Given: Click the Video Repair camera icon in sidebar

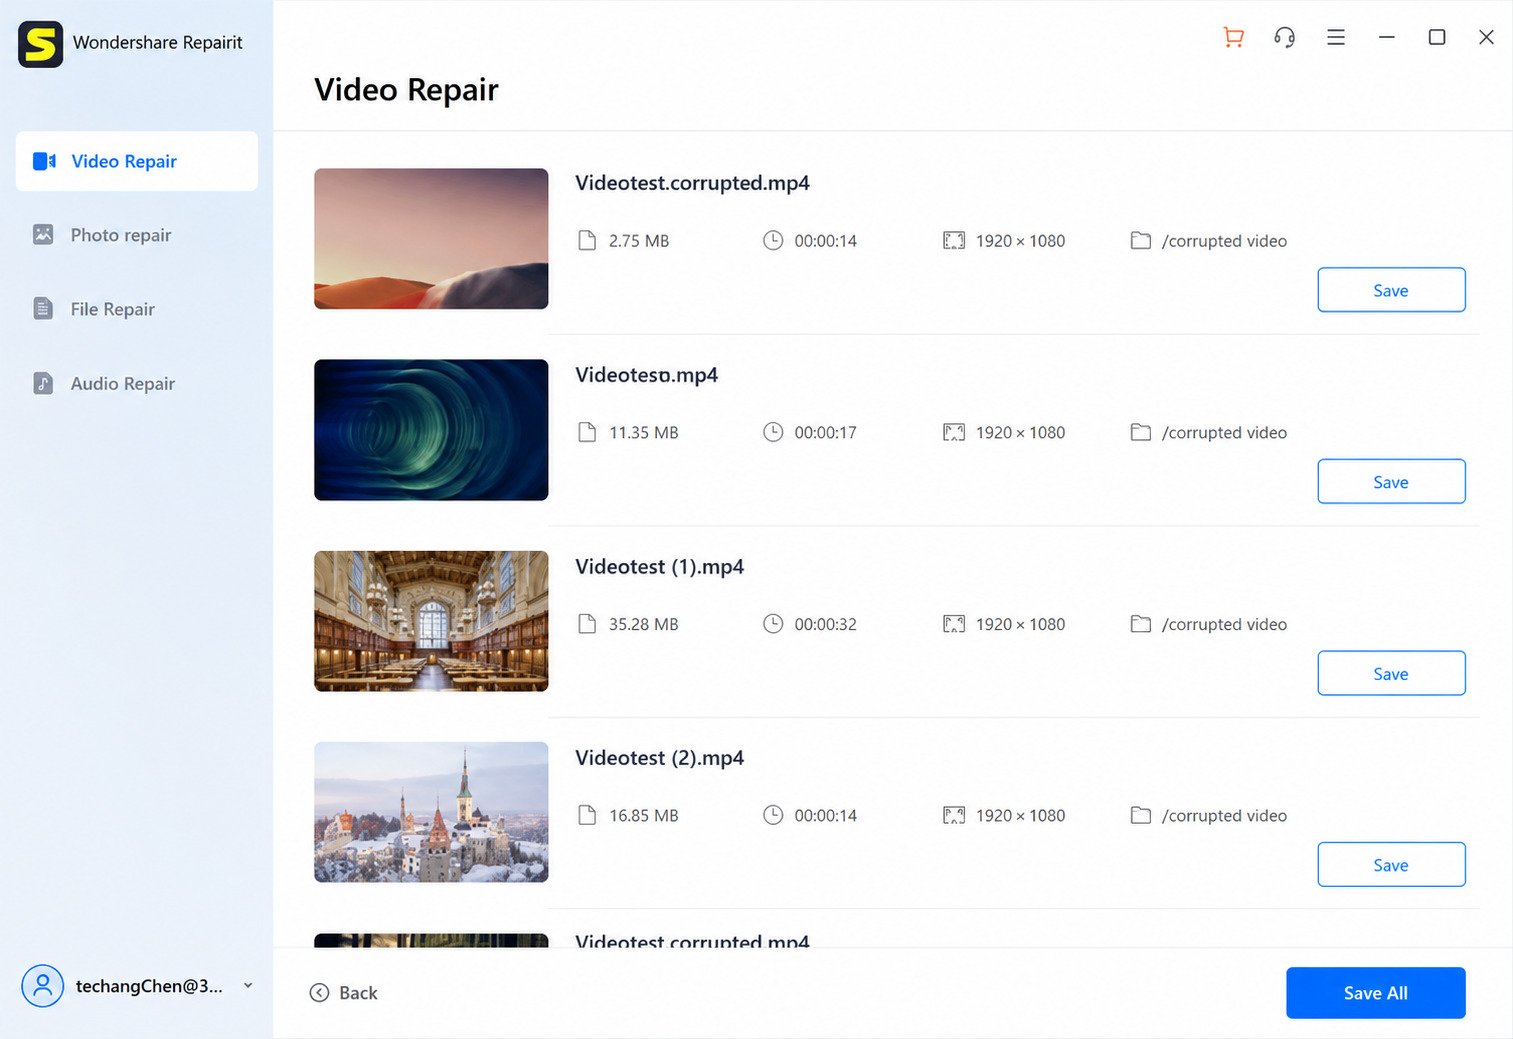Looking at the screenshot, I should click(44, 161).
